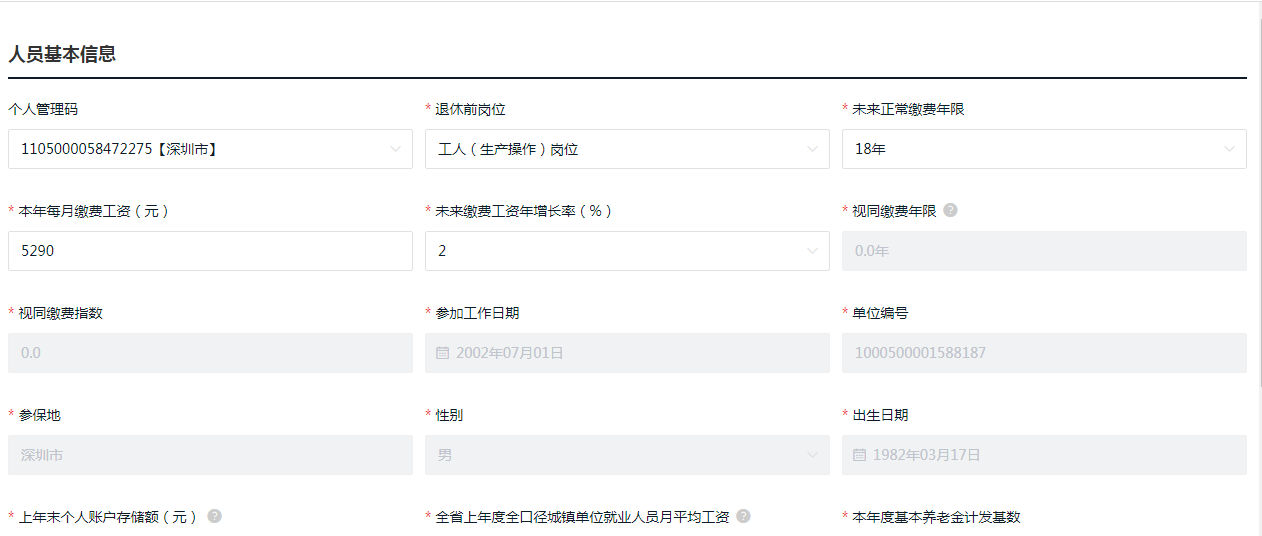
Task: Click calendar icon in 出生日期 field
Action: coord(860,455)
